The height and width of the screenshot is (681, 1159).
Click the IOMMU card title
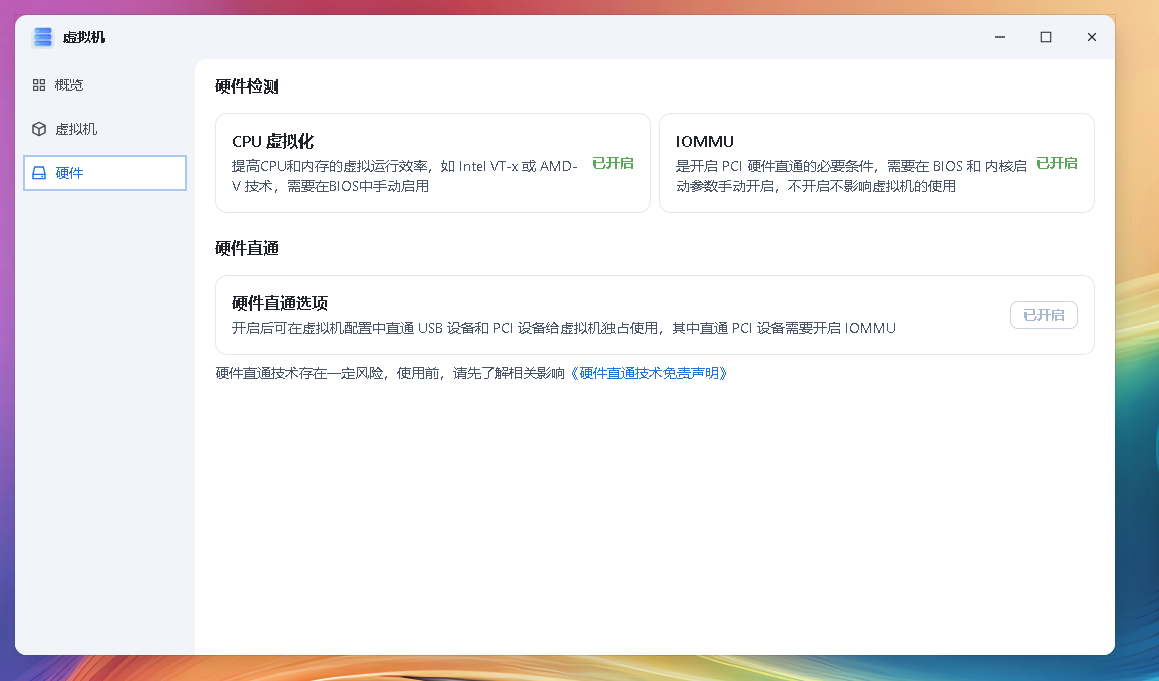point(704,142)
